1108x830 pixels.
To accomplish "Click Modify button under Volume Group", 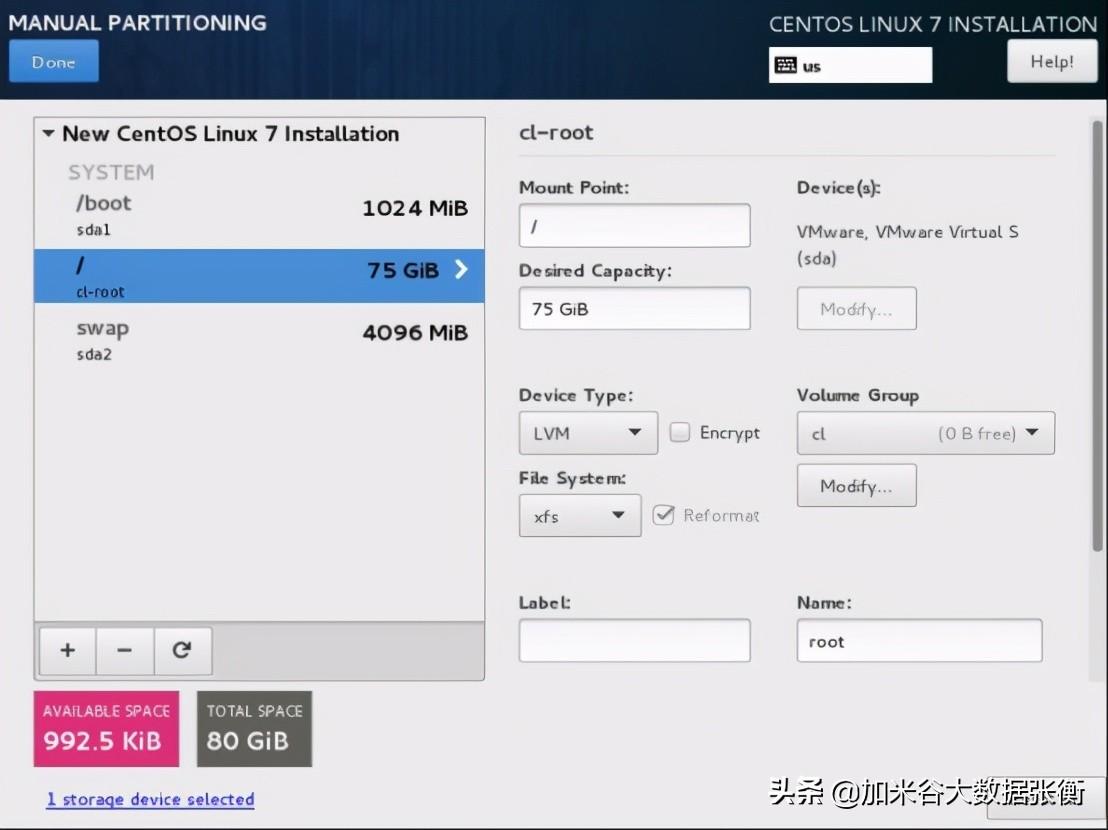I will [x=856, y=486].
